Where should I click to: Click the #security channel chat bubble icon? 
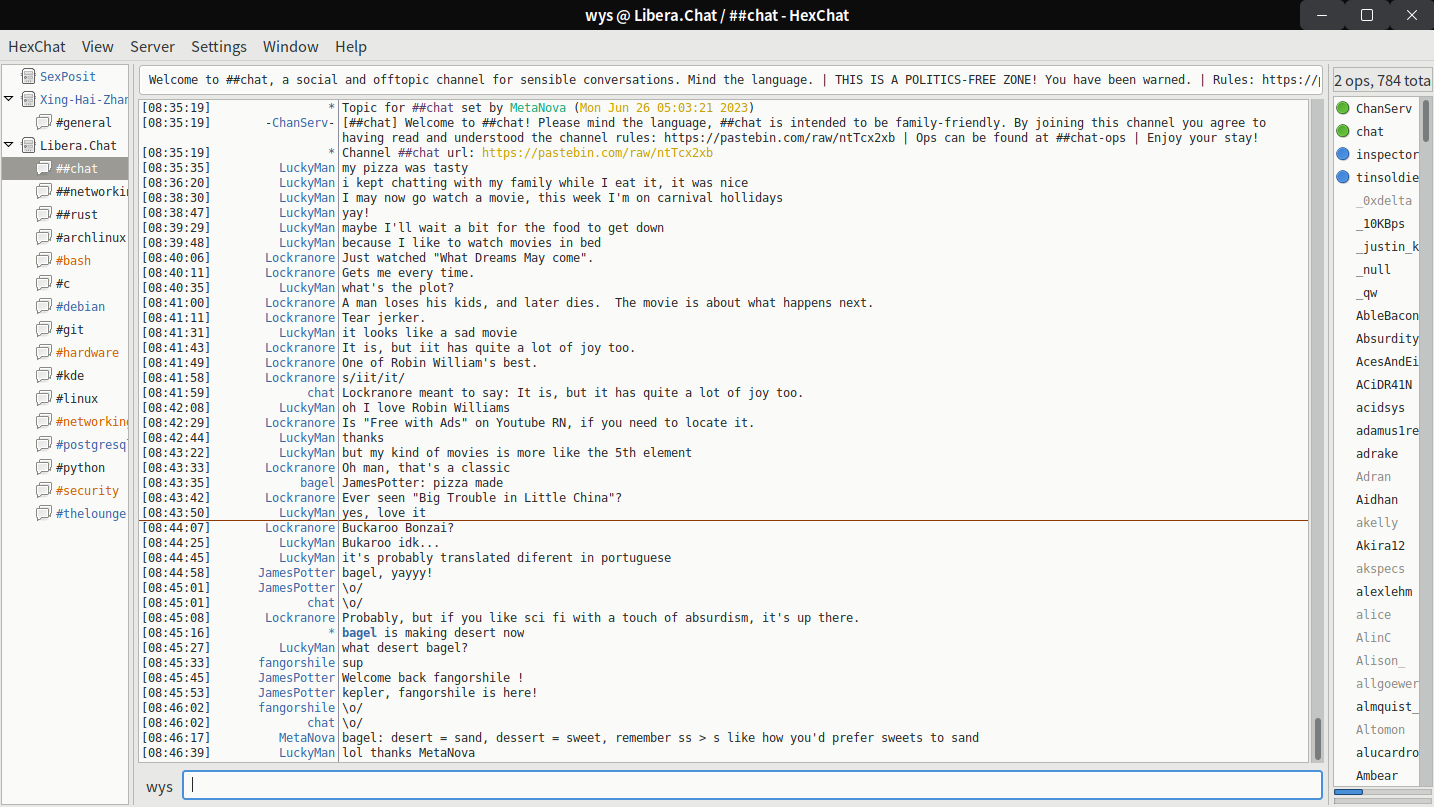43,490
